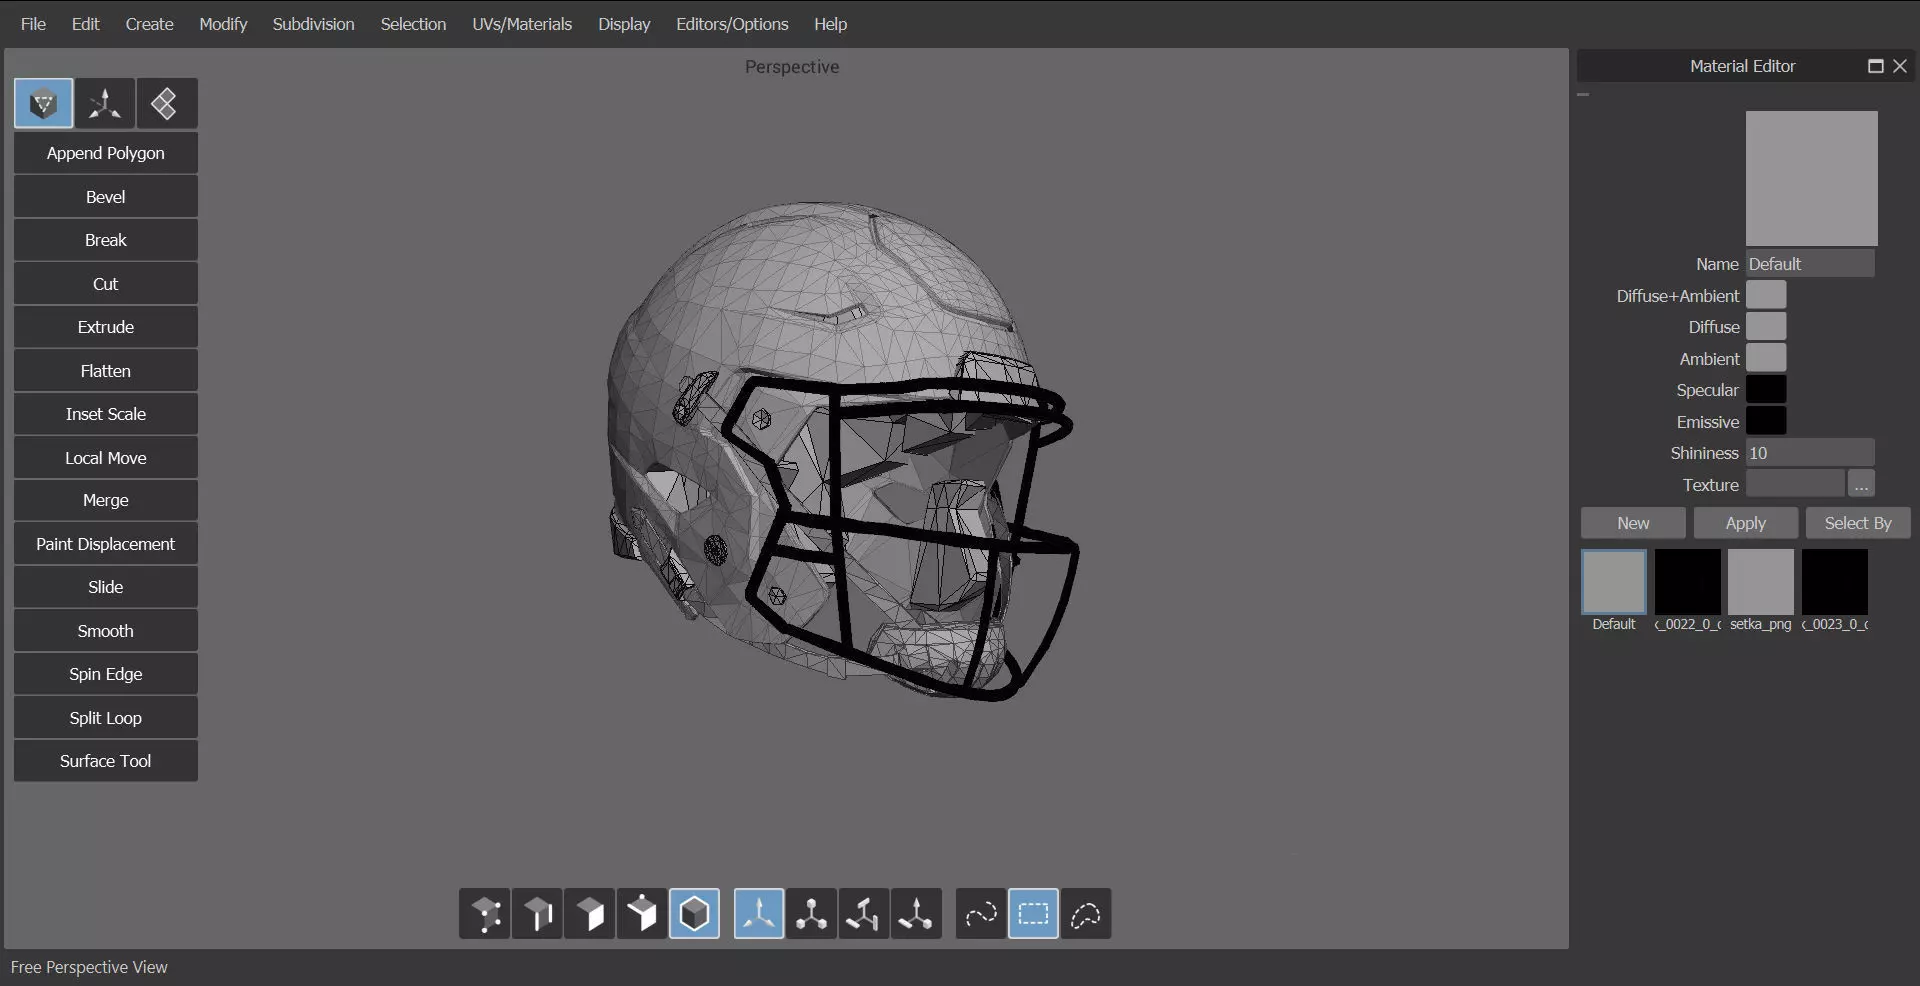Screen dimensions: 1920x986
Task: Select the setka_png material thumbnail
Action: 1761,582
